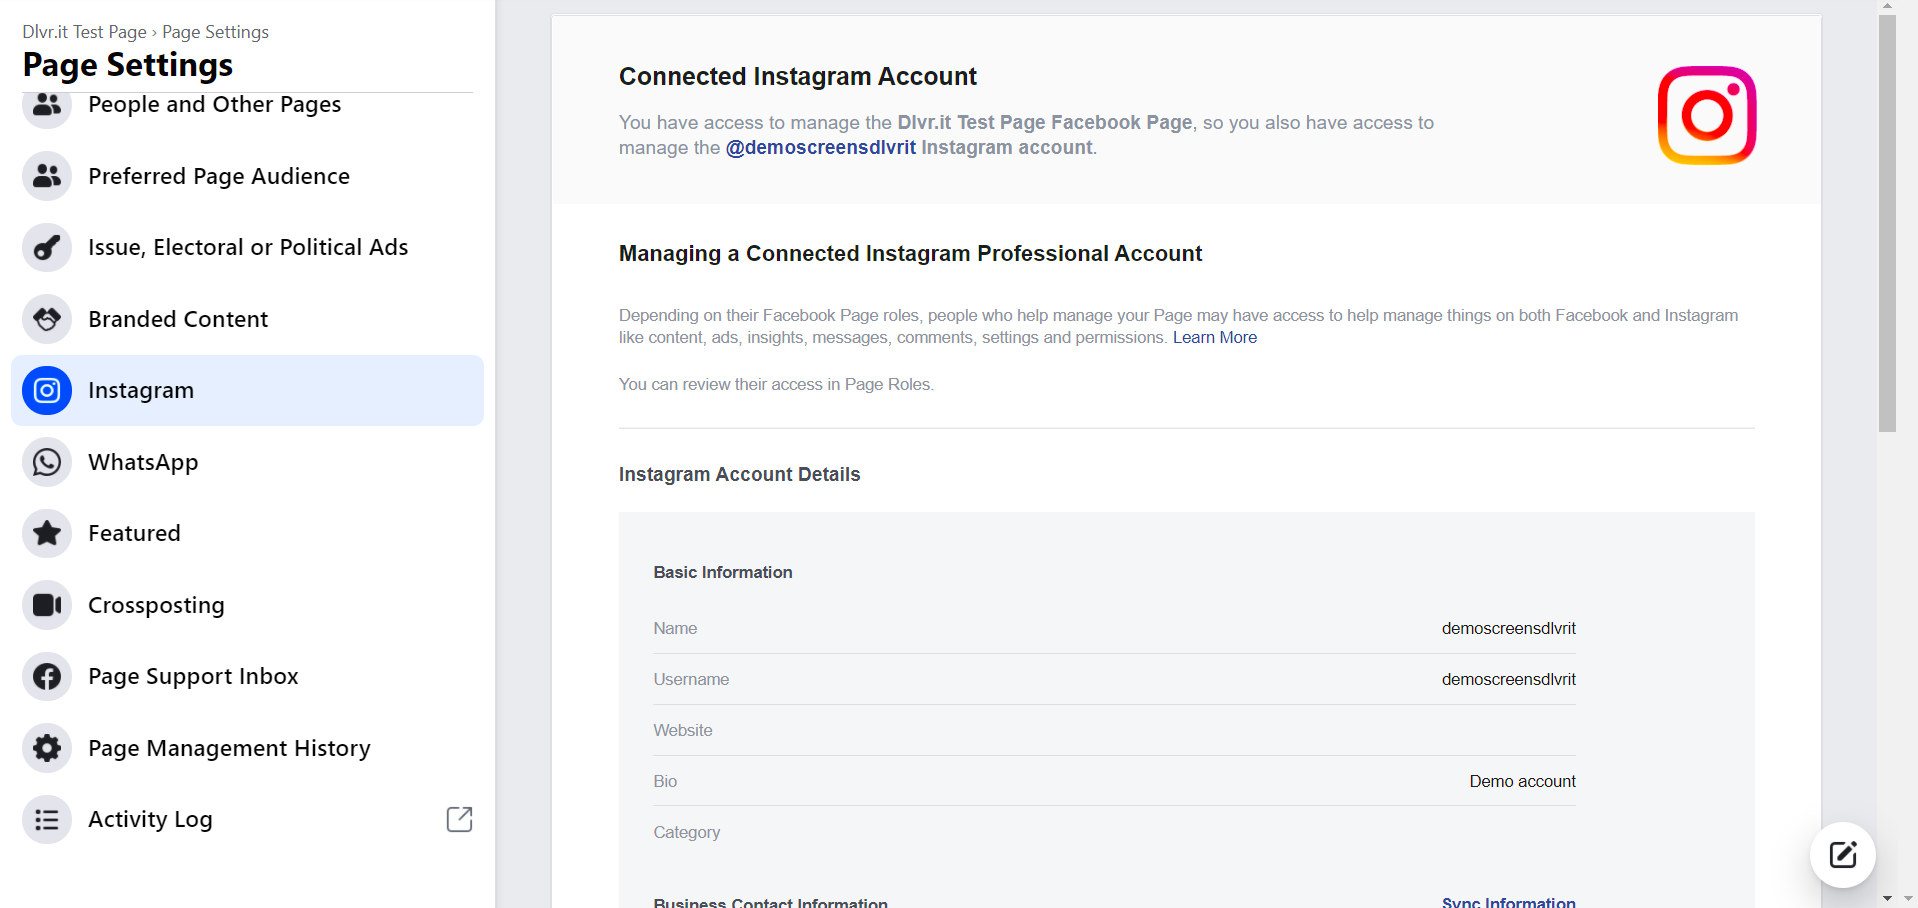Select Issue, Electoral or Political Ads
The image size is (1918, 908).
[247, 247]
